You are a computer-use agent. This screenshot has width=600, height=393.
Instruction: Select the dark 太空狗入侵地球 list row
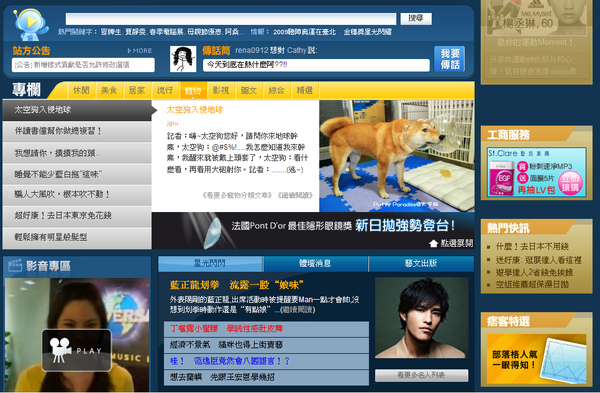tap(77, 110)
